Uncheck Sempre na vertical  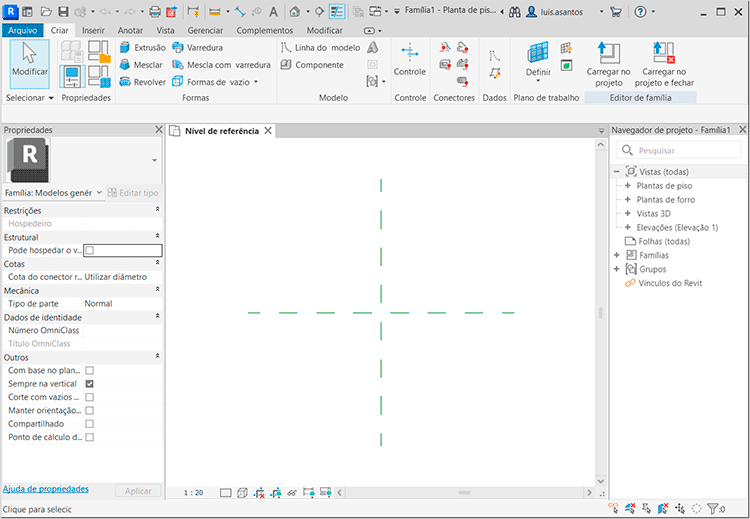click(90, 384)
